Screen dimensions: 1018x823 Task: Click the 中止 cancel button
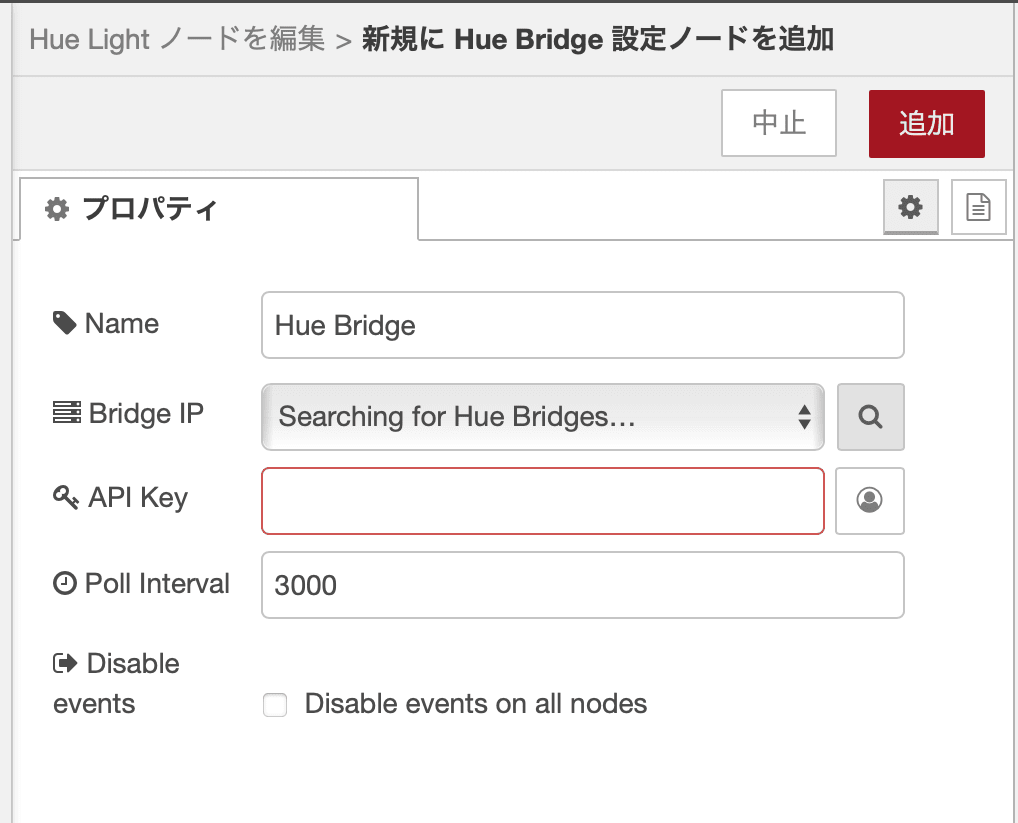[778, 123]
